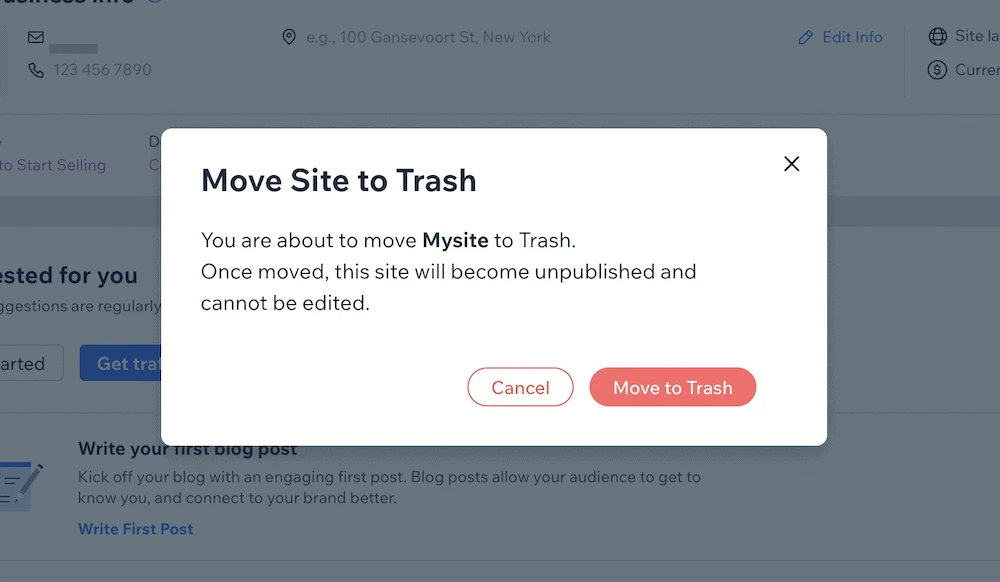Screen dimensions: 1000x582
Task: Click the Site language label text
Action: point(977,36)
